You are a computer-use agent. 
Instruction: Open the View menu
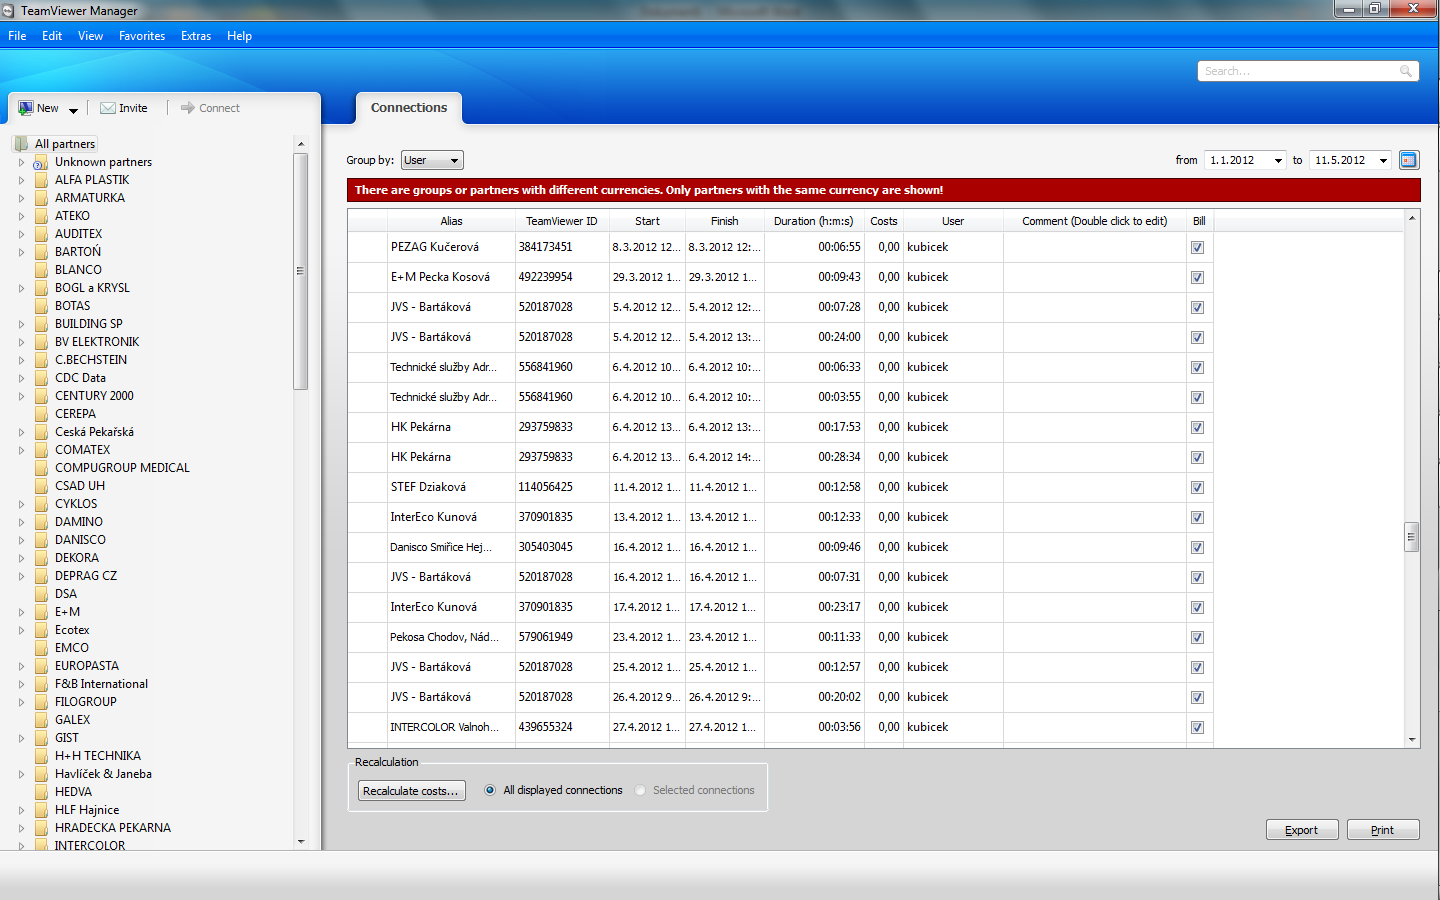click(90, 36)
